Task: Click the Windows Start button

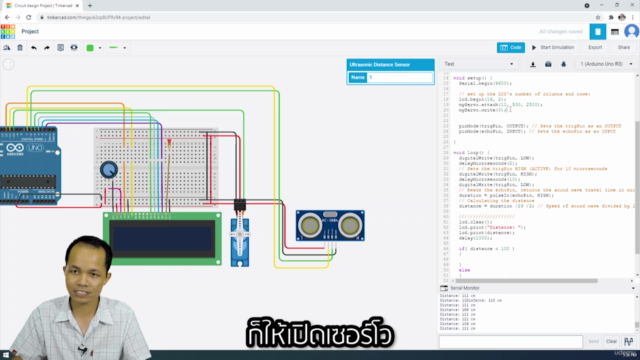Action: [x=6, y=355]
